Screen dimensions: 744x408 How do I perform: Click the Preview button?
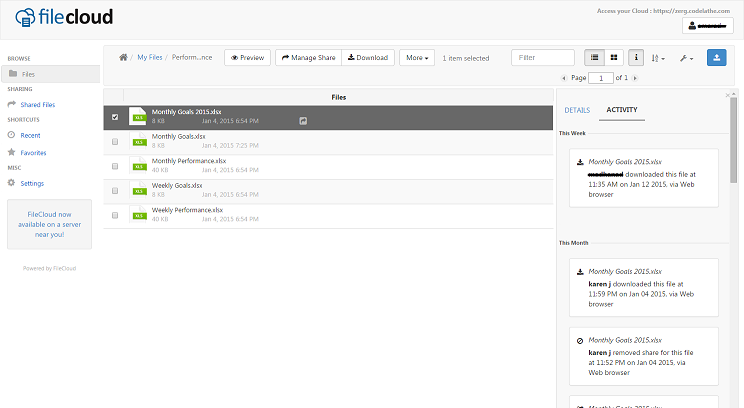coord(247,57)
